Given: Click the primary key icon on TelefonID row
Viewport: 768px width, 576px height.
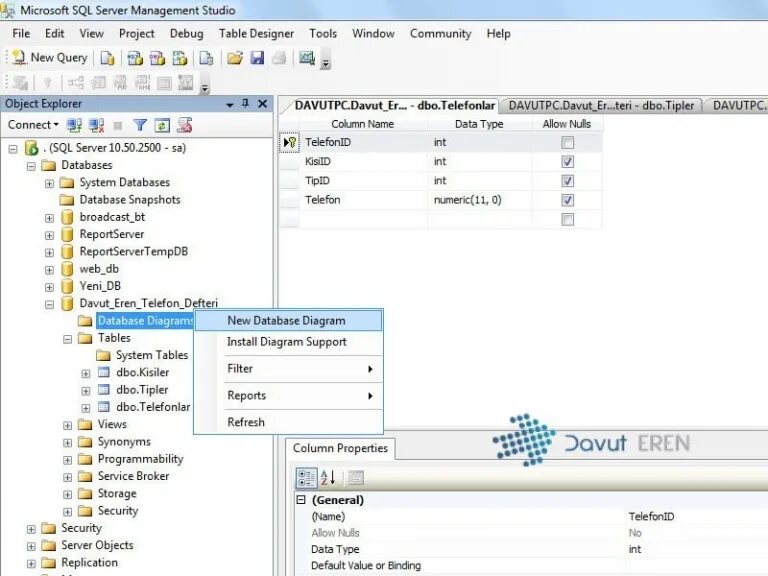Looking at the screenshot, I should [289, 143].
